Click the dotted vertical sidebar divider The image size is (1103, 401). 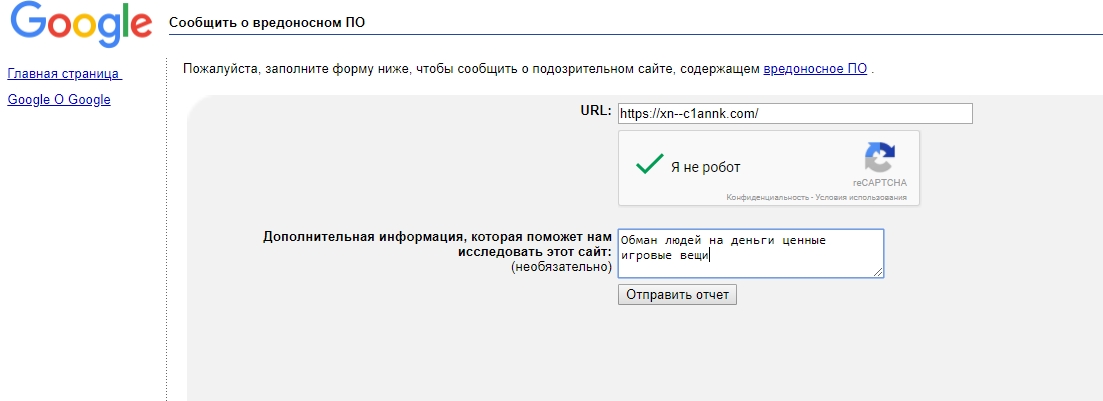[x=167, y=229]
